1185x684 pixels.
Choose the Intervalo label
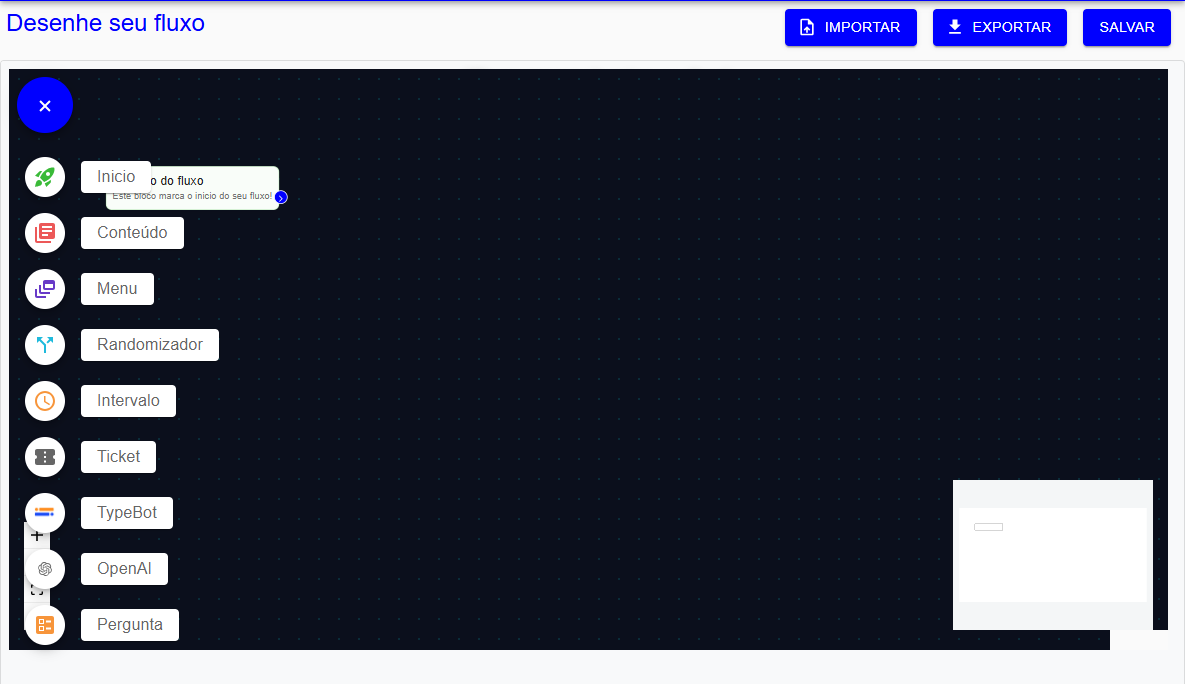128,401
